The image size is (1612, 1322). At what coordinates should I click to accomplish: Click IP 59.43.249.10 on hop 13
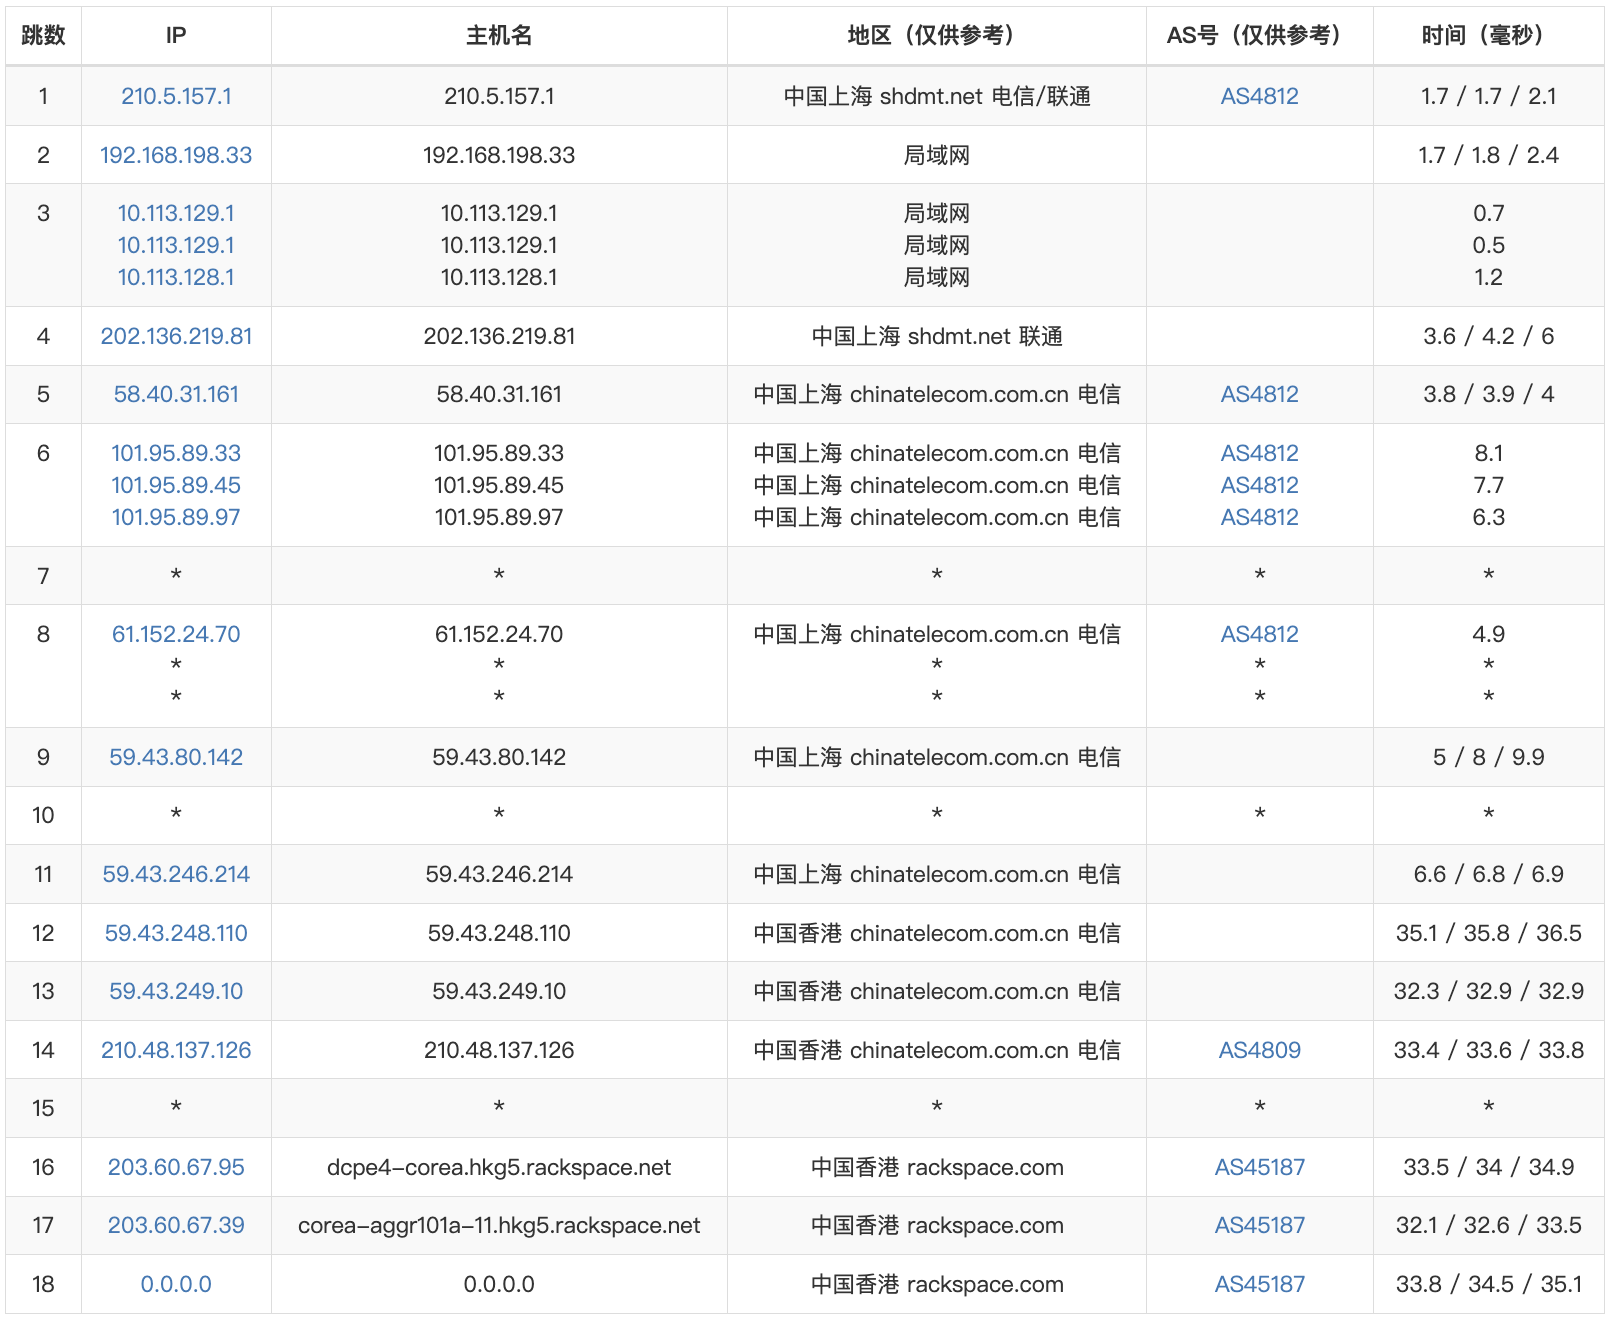click(176, 991)
